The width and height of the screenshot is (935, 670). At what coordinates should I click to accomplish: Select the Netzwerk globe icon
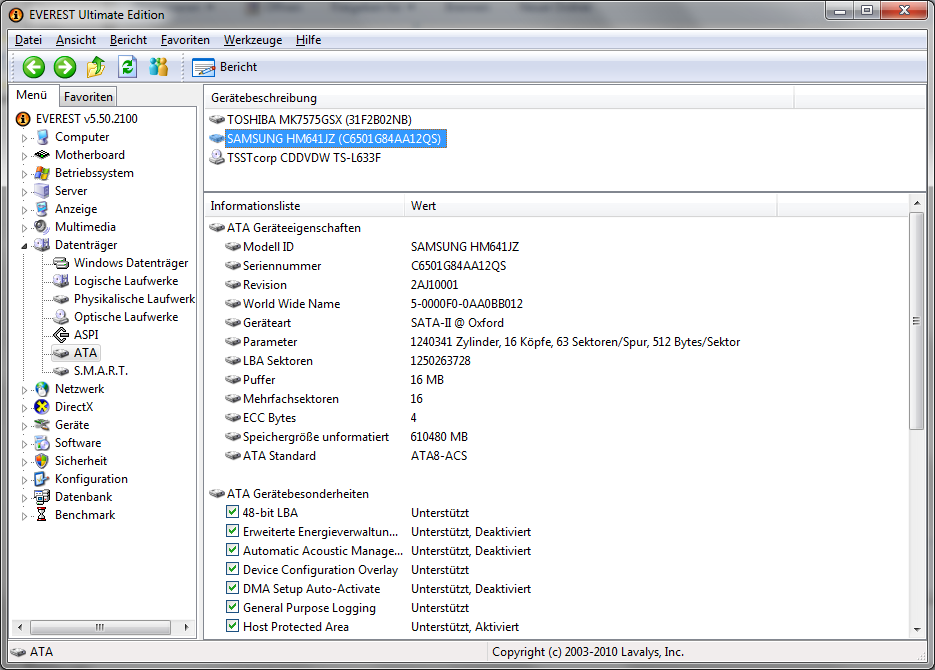[42, 389]
